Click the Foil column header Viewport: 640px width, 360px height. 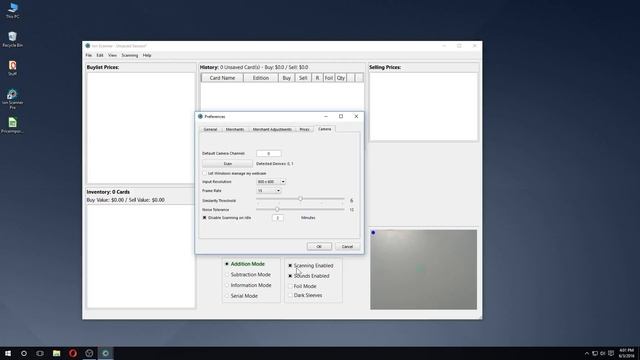pyautogui.click(x=329, y=78)
